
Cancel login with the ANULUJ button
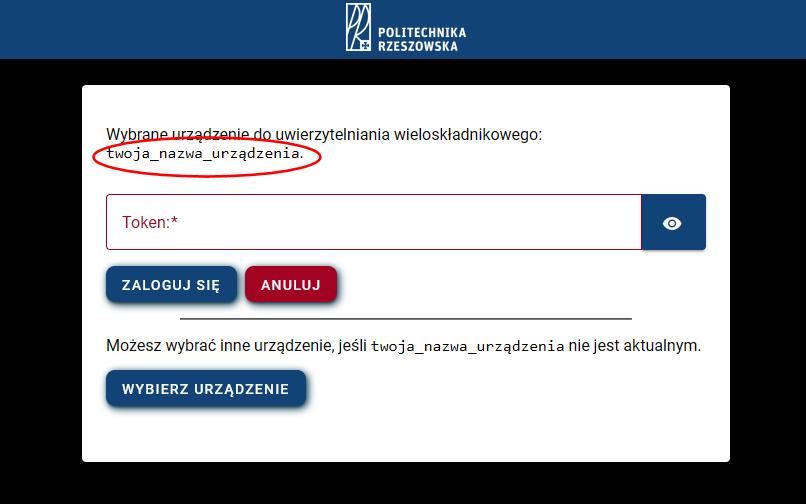pyautogui.click(x=291, y=284)
